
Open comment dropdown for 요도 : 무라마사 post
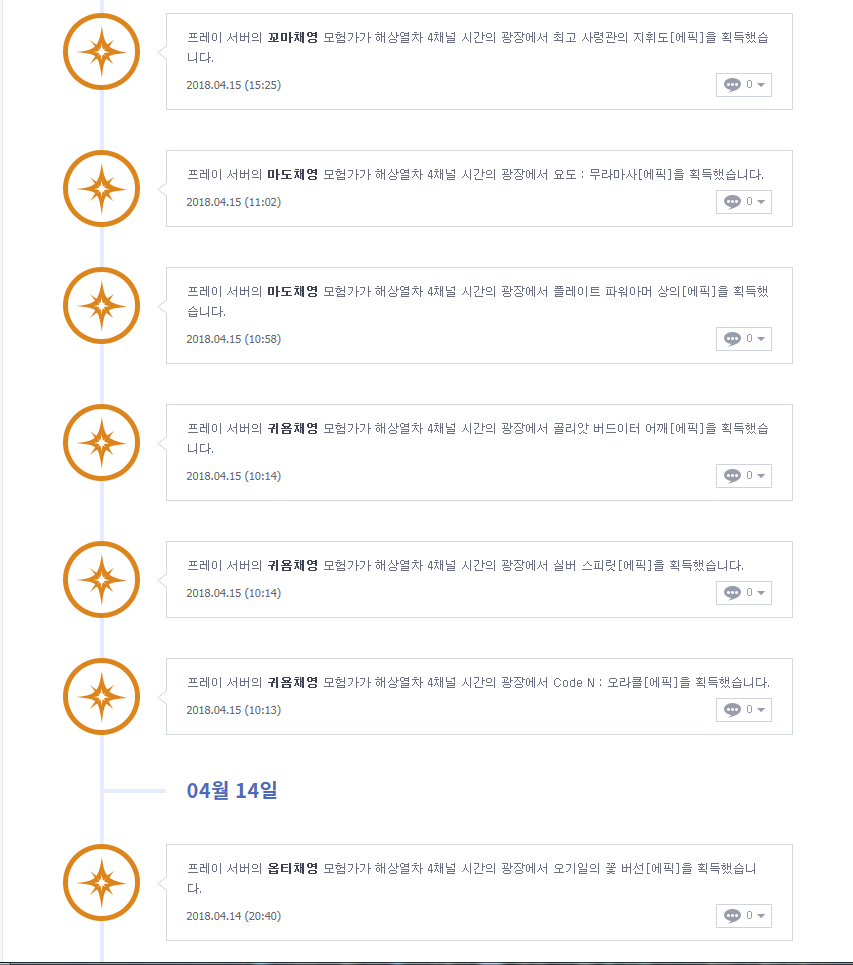pos(744,202)
